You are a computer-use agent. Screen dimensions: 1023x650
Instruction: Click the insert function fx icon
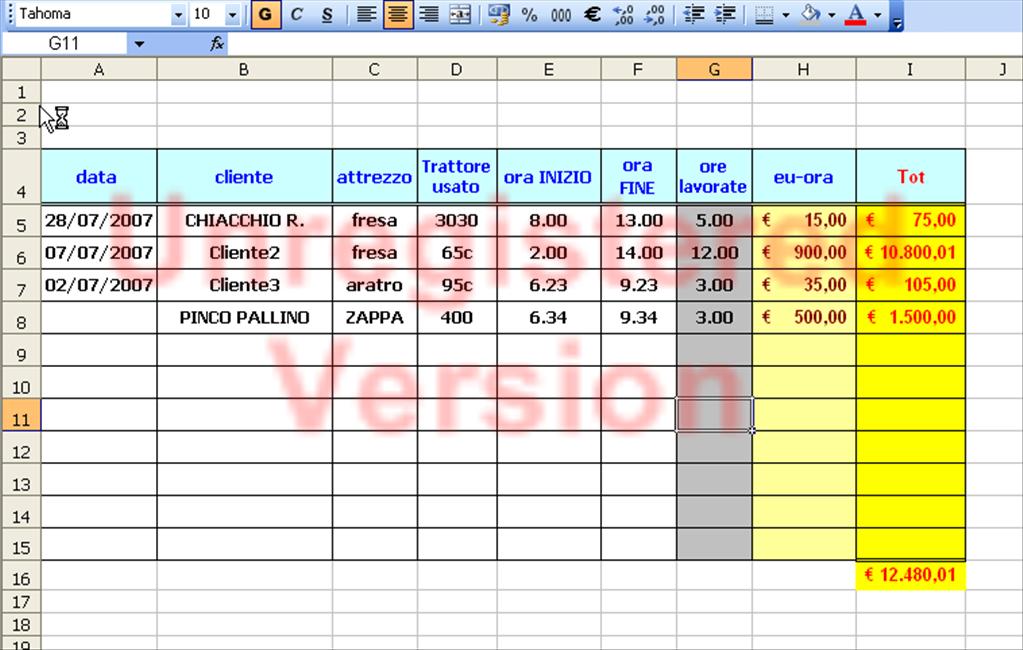pyautogui.click(x=217, y=44)
